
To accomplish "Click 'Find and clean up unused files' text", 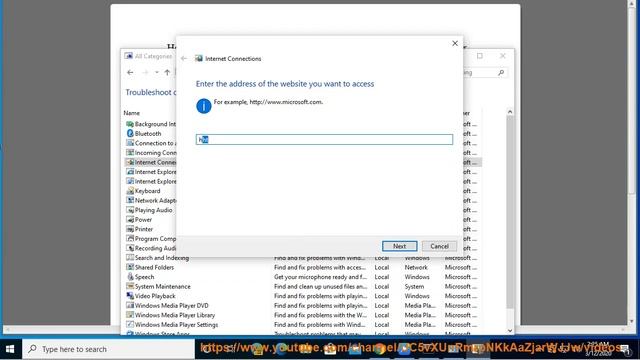I will click(320, 287).
